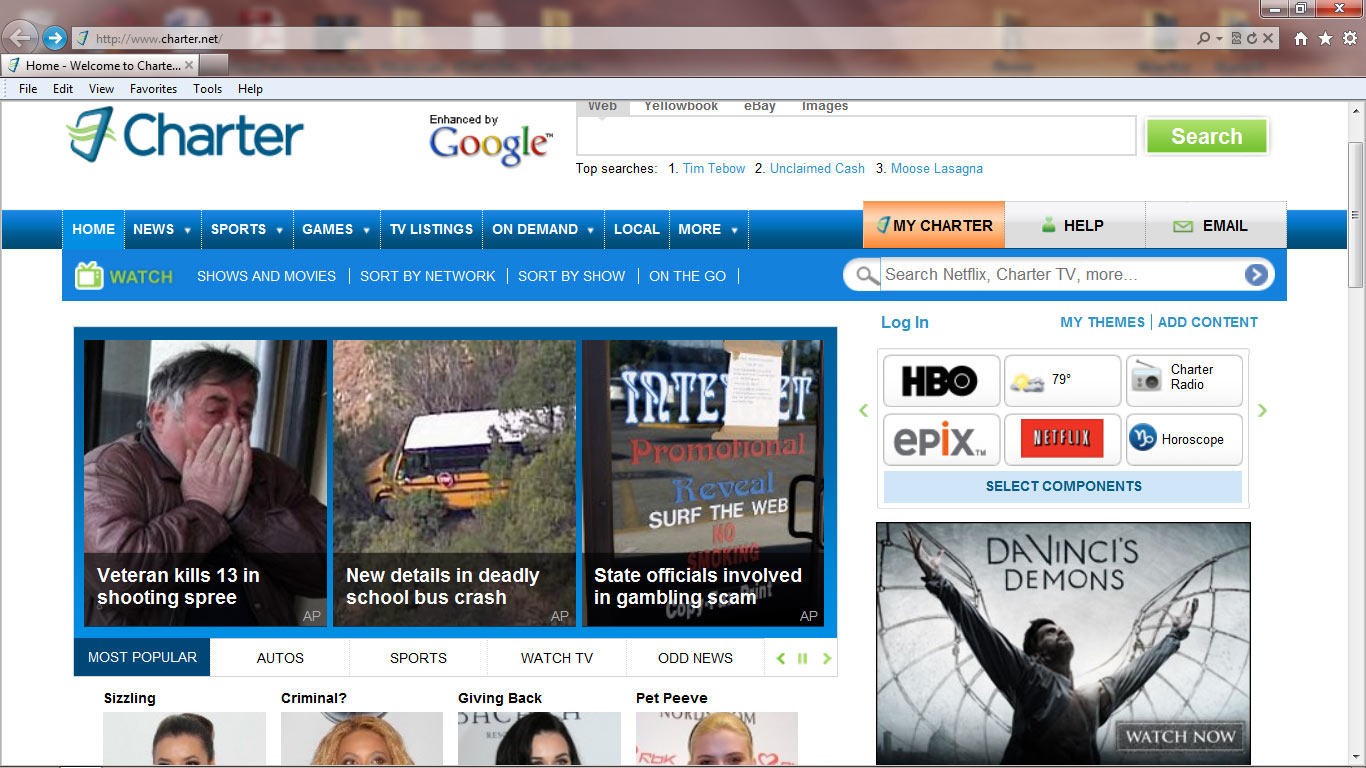Open the Unclaimed Cash top search link
1366x768 pixels.
point(817,169)
